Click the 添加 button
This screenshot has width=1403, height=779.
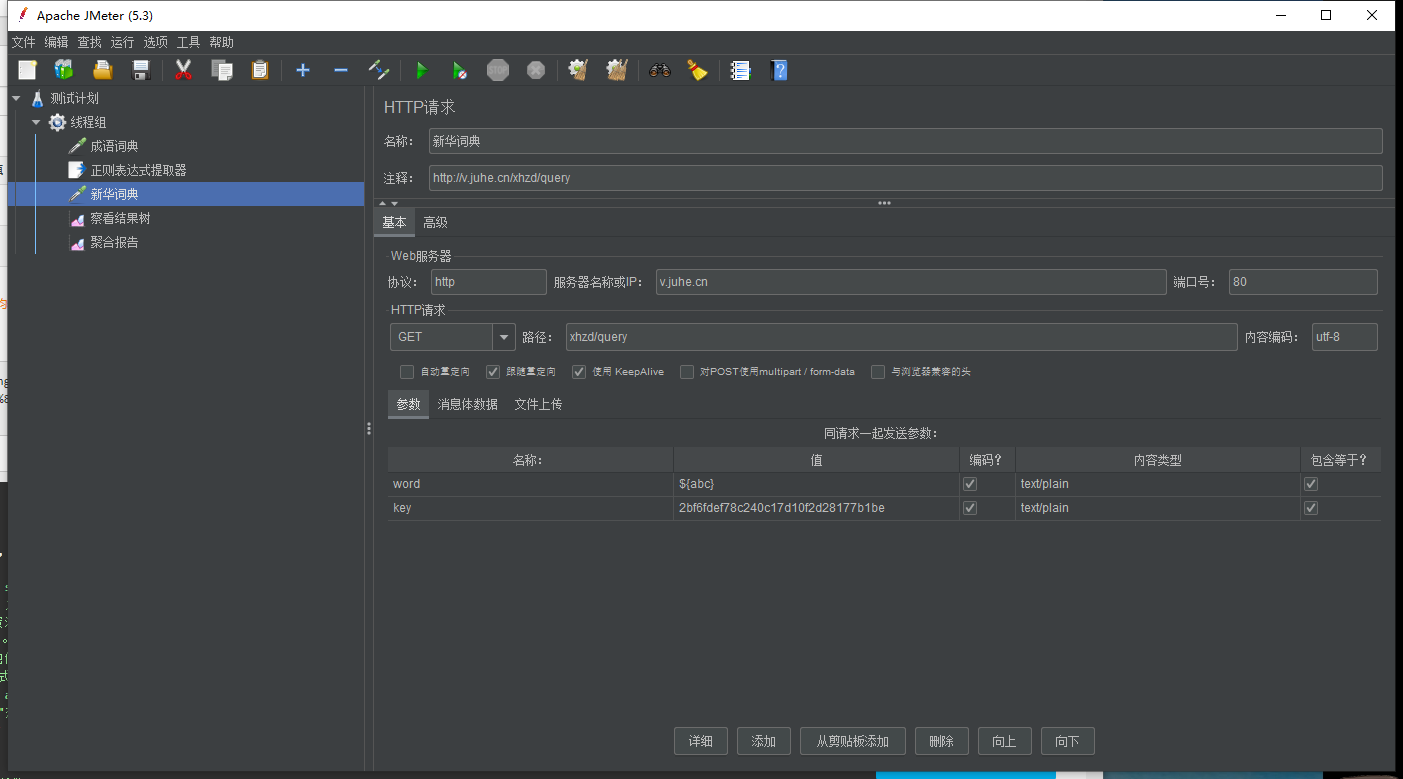pyautogui.click(x=763, y=741)
